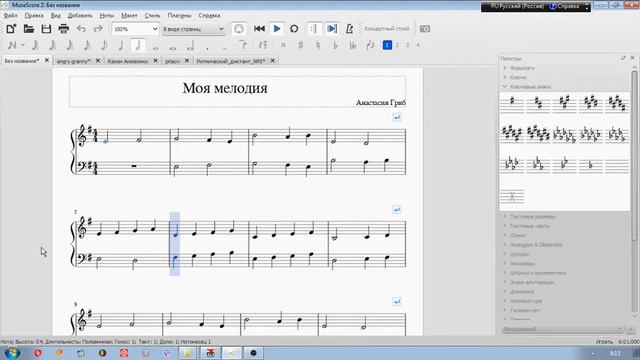Open the page view mode dropdown
The image size is (640, 360).
point(193,29)
